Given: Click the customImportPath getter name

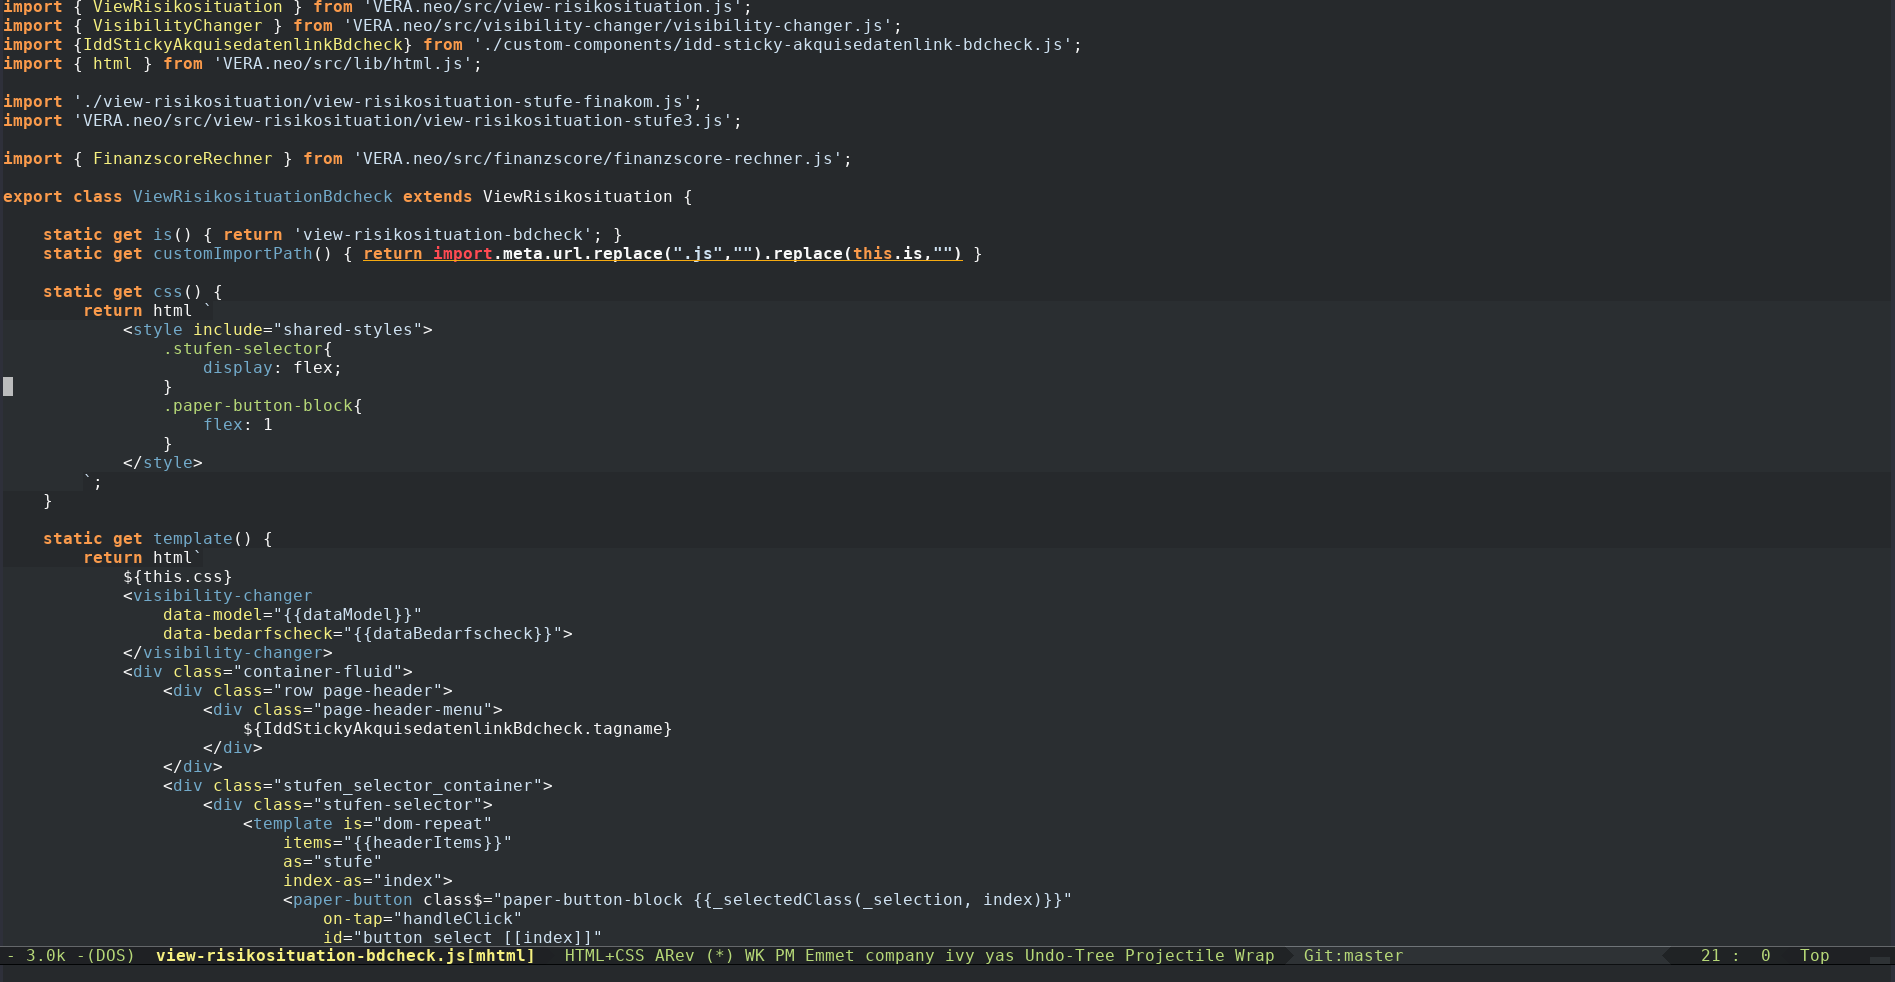Looking at the screenshot, I should pyautogui.click(x=233, y=254).
